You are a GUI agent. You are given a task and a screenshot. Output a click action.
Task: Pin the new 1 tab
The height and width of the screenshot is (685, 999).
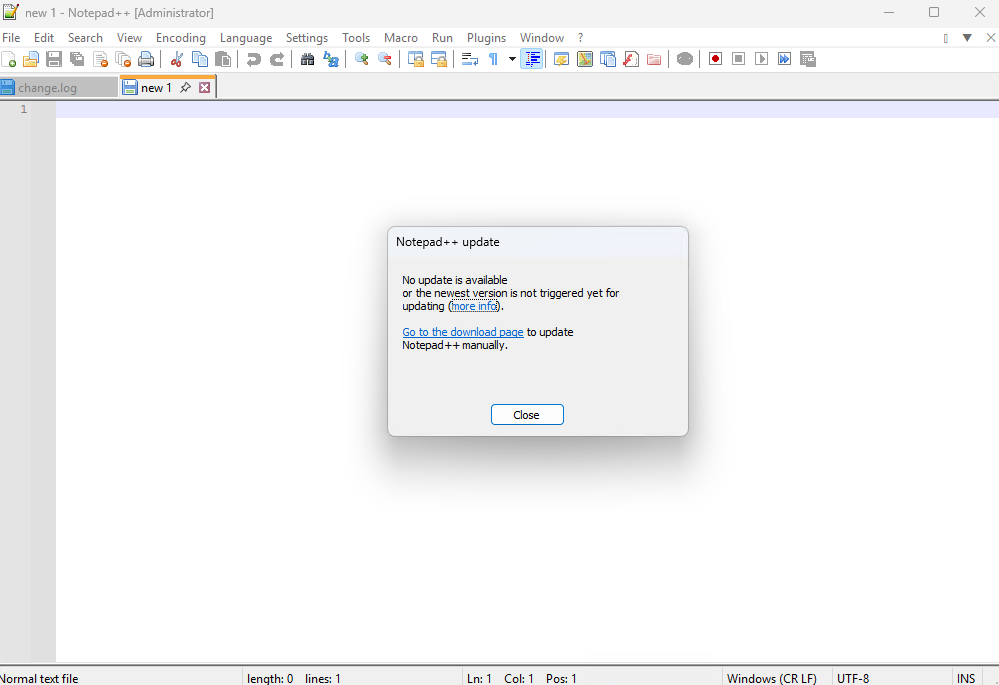pos(185,88)
